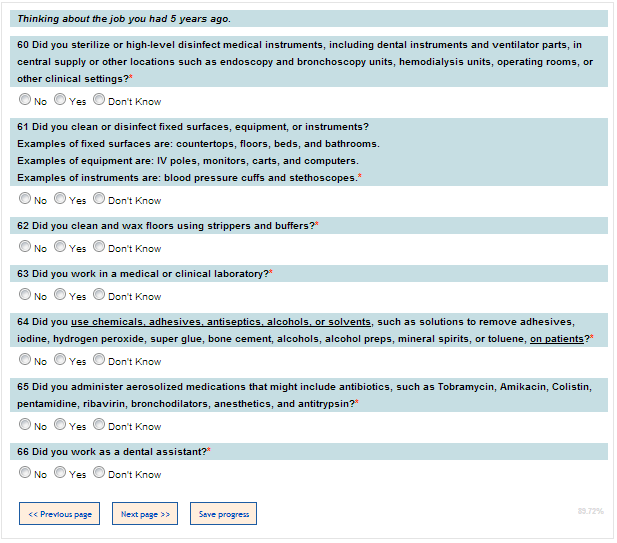Choose Don't Know for question 64
Screen dimensions: 617x543
click(99, 360)
